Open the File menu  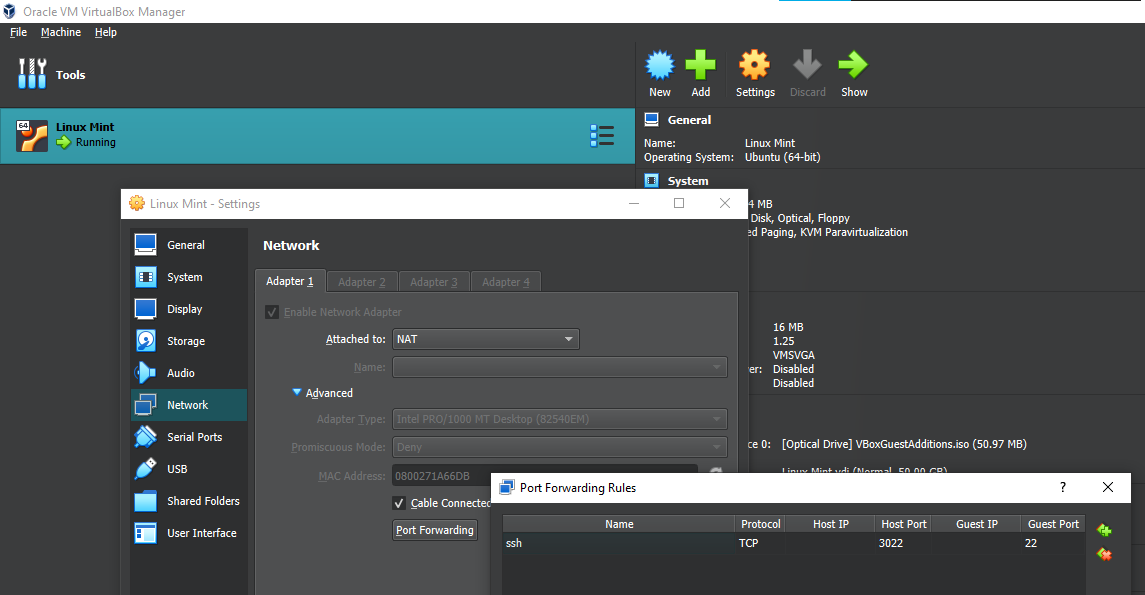click(x=18, y=32)
